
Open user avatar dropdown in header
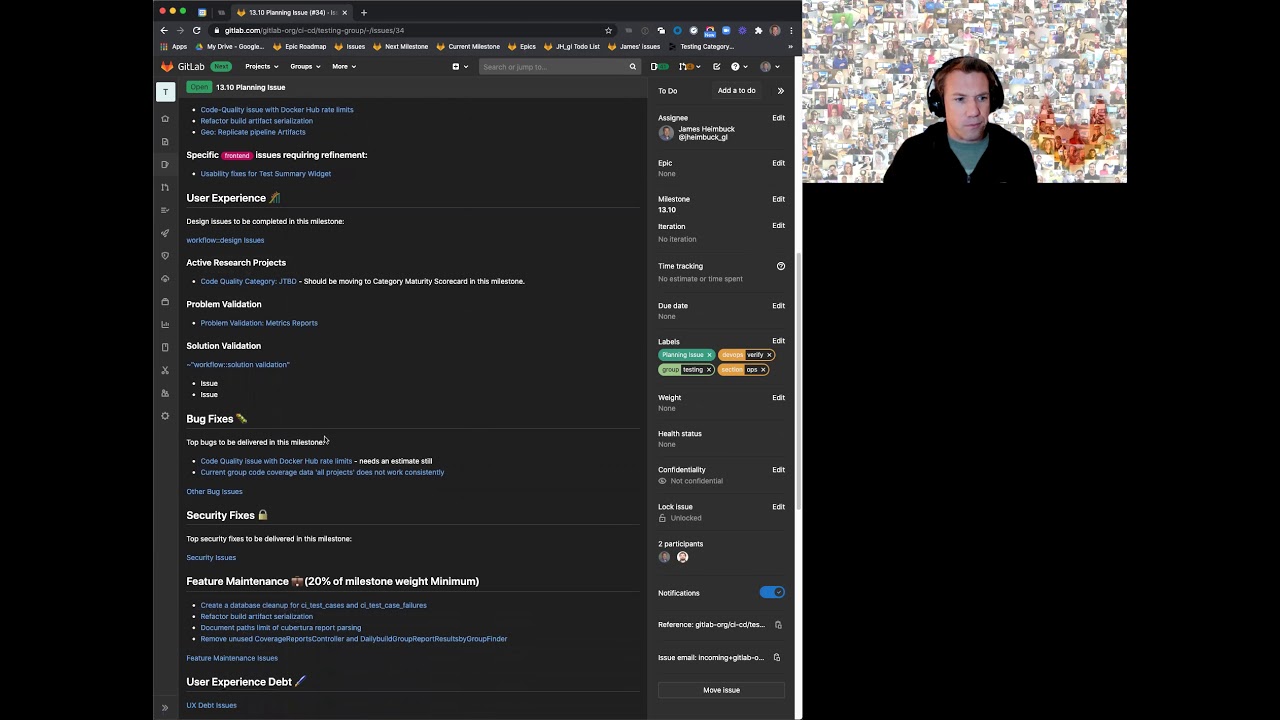[x=768, y=67]
